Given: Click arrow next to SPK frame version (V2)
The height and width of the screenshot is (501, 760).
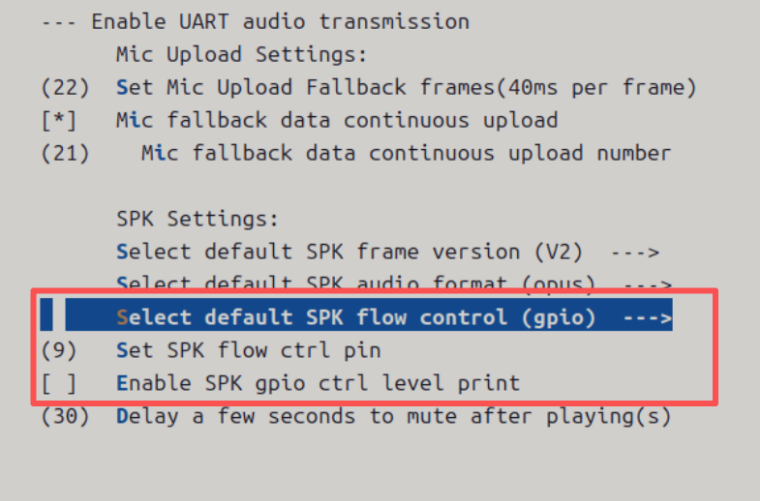Looking at the screenshot, I should tap(635, 252).
